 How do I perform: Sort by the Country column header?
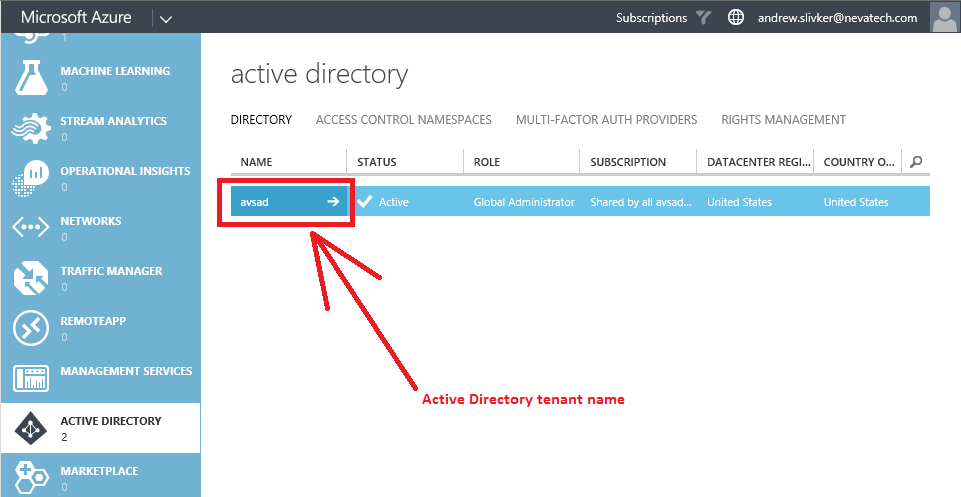click(859, 162)
